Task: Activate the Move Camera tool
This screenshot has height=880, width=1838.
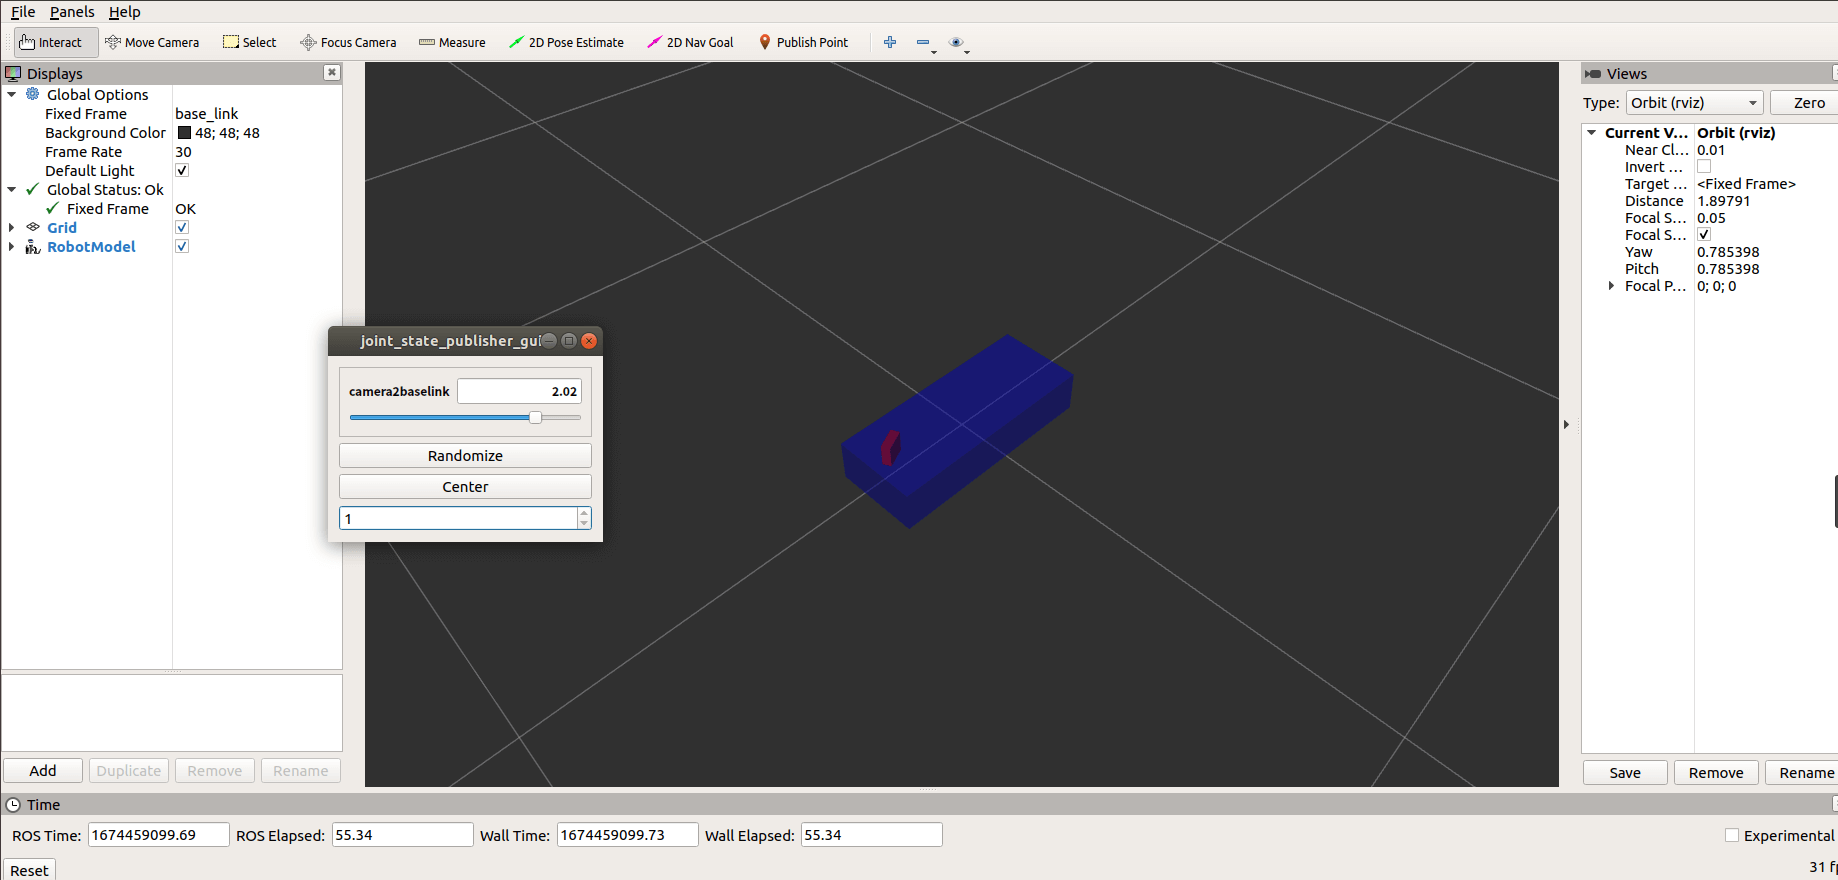Action: [x=152, y=42]
